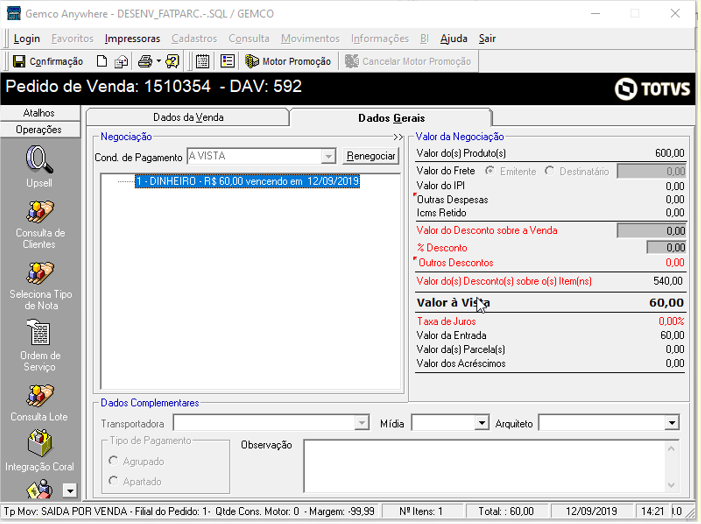This screenshot has height=524, width=701.
Task: Click the blank new document icon
Action: (x=102, y=61)
